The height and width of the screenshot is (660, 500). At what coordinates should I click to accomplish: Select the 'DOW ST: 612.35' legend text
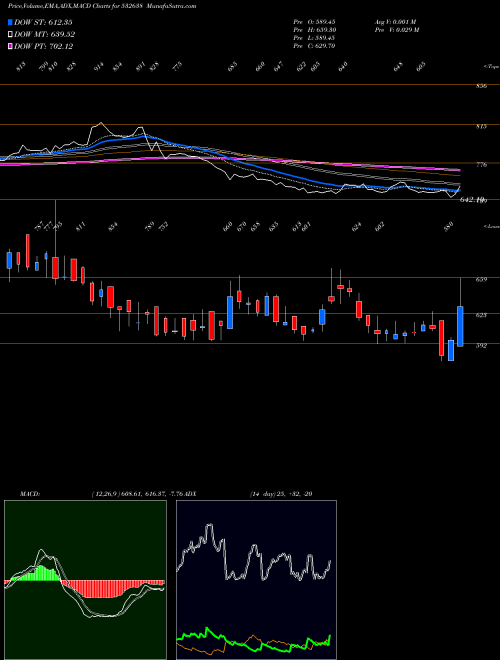coord(43,22)
